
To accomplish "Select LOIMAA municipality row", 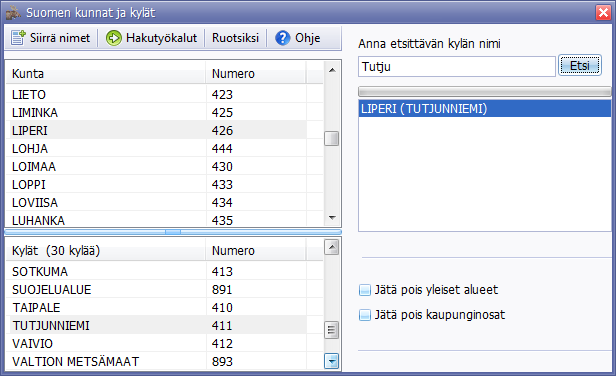I will pos(156,167).
